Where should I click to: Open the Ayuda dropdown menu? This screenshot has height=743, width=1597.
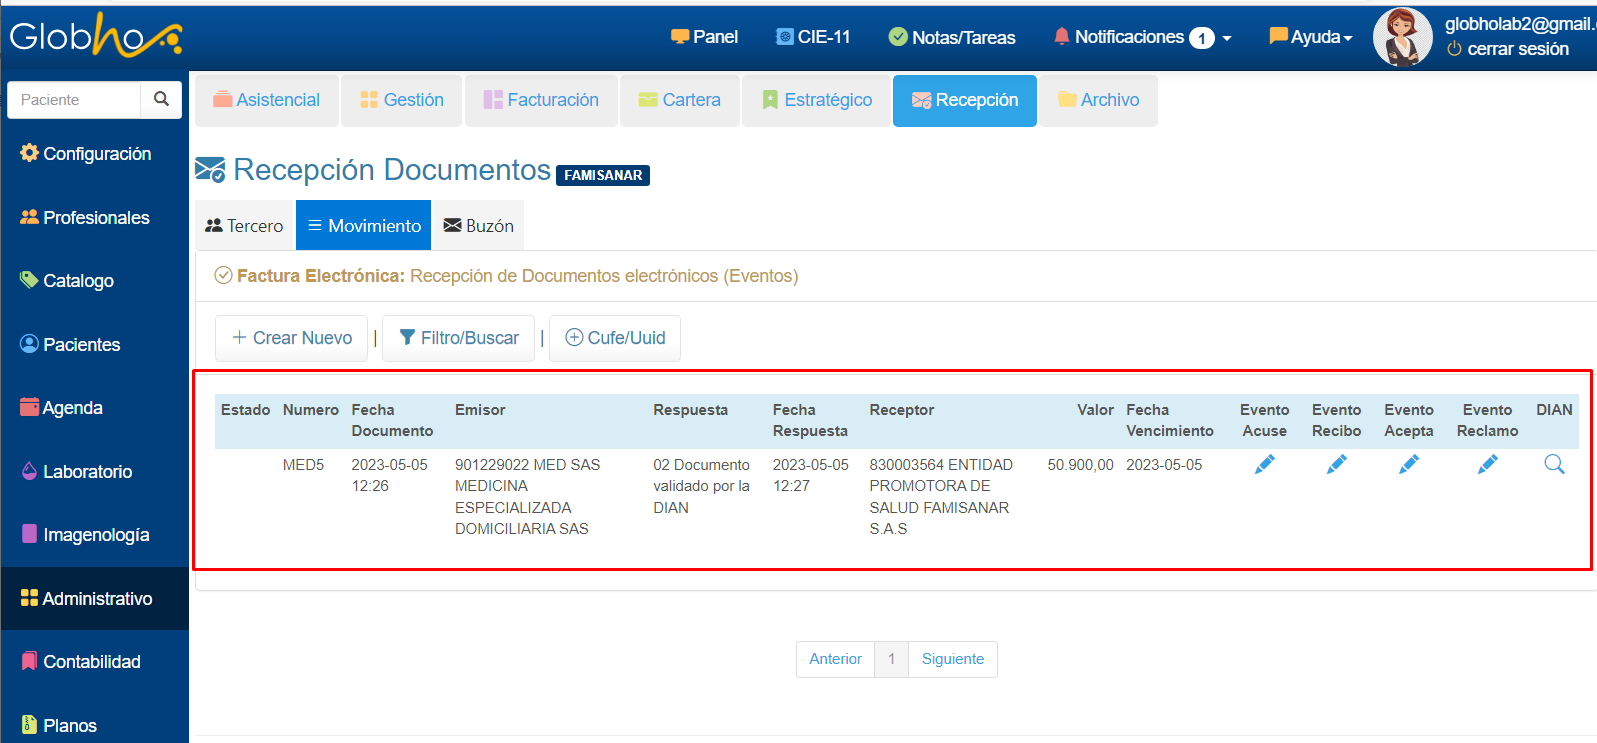tap(1310, 37)
